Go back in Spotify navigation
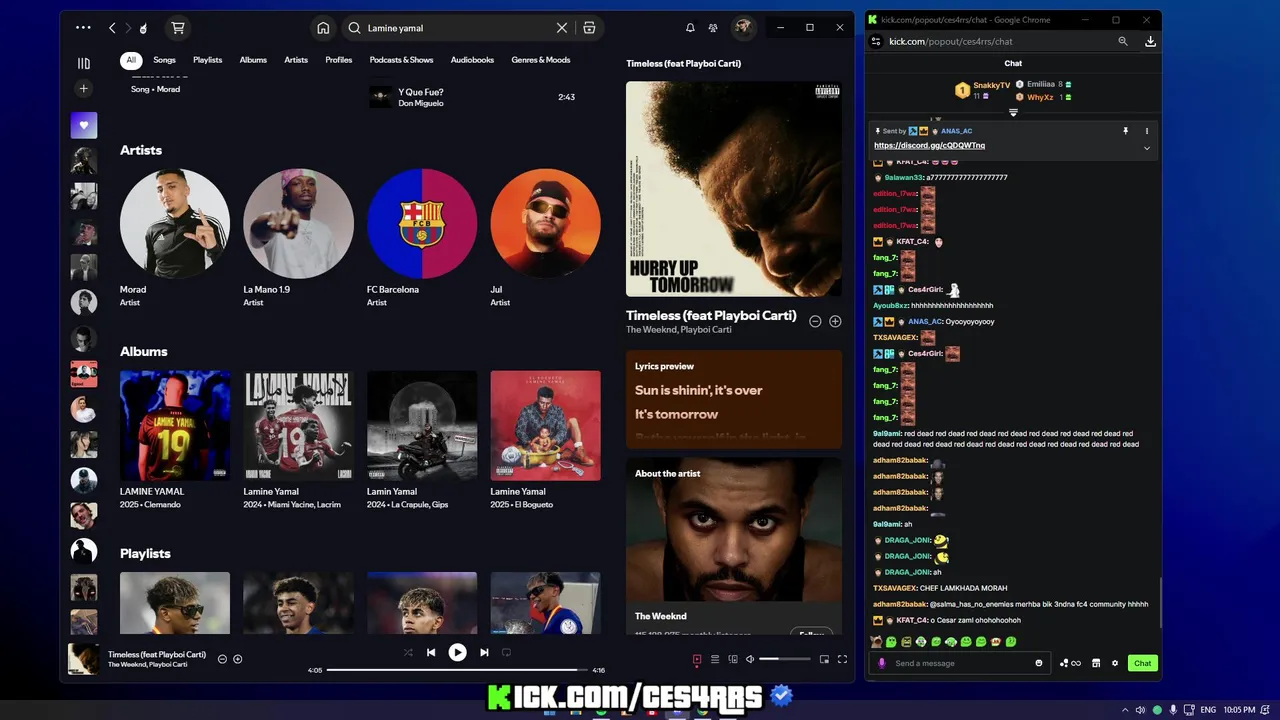 coord(112,28)
